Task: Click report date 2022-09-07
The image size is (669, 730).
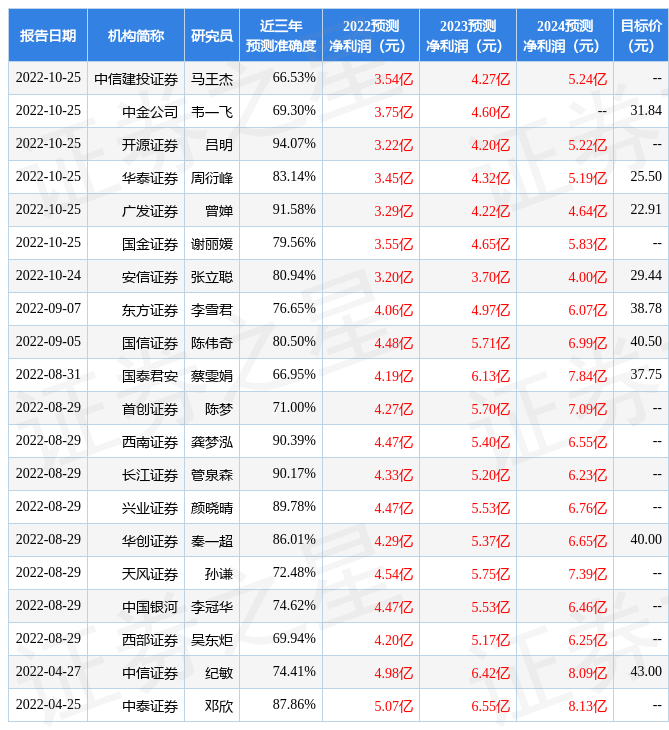Action: tap(48, 309)
